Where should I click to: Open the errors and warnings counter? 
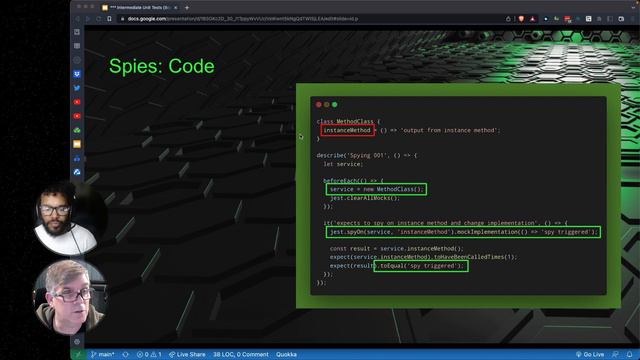pos(149,354)
